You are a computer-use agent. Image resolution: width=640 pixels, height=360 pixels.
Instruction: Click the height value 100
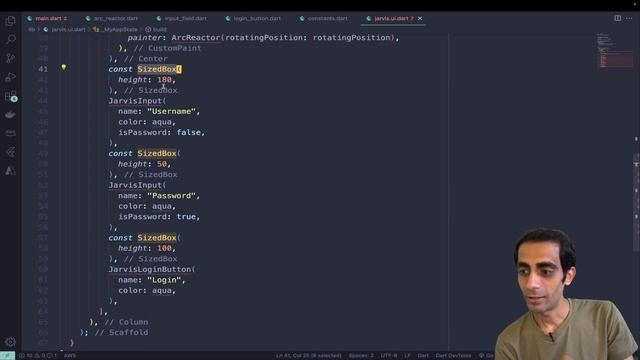[164, 248]
